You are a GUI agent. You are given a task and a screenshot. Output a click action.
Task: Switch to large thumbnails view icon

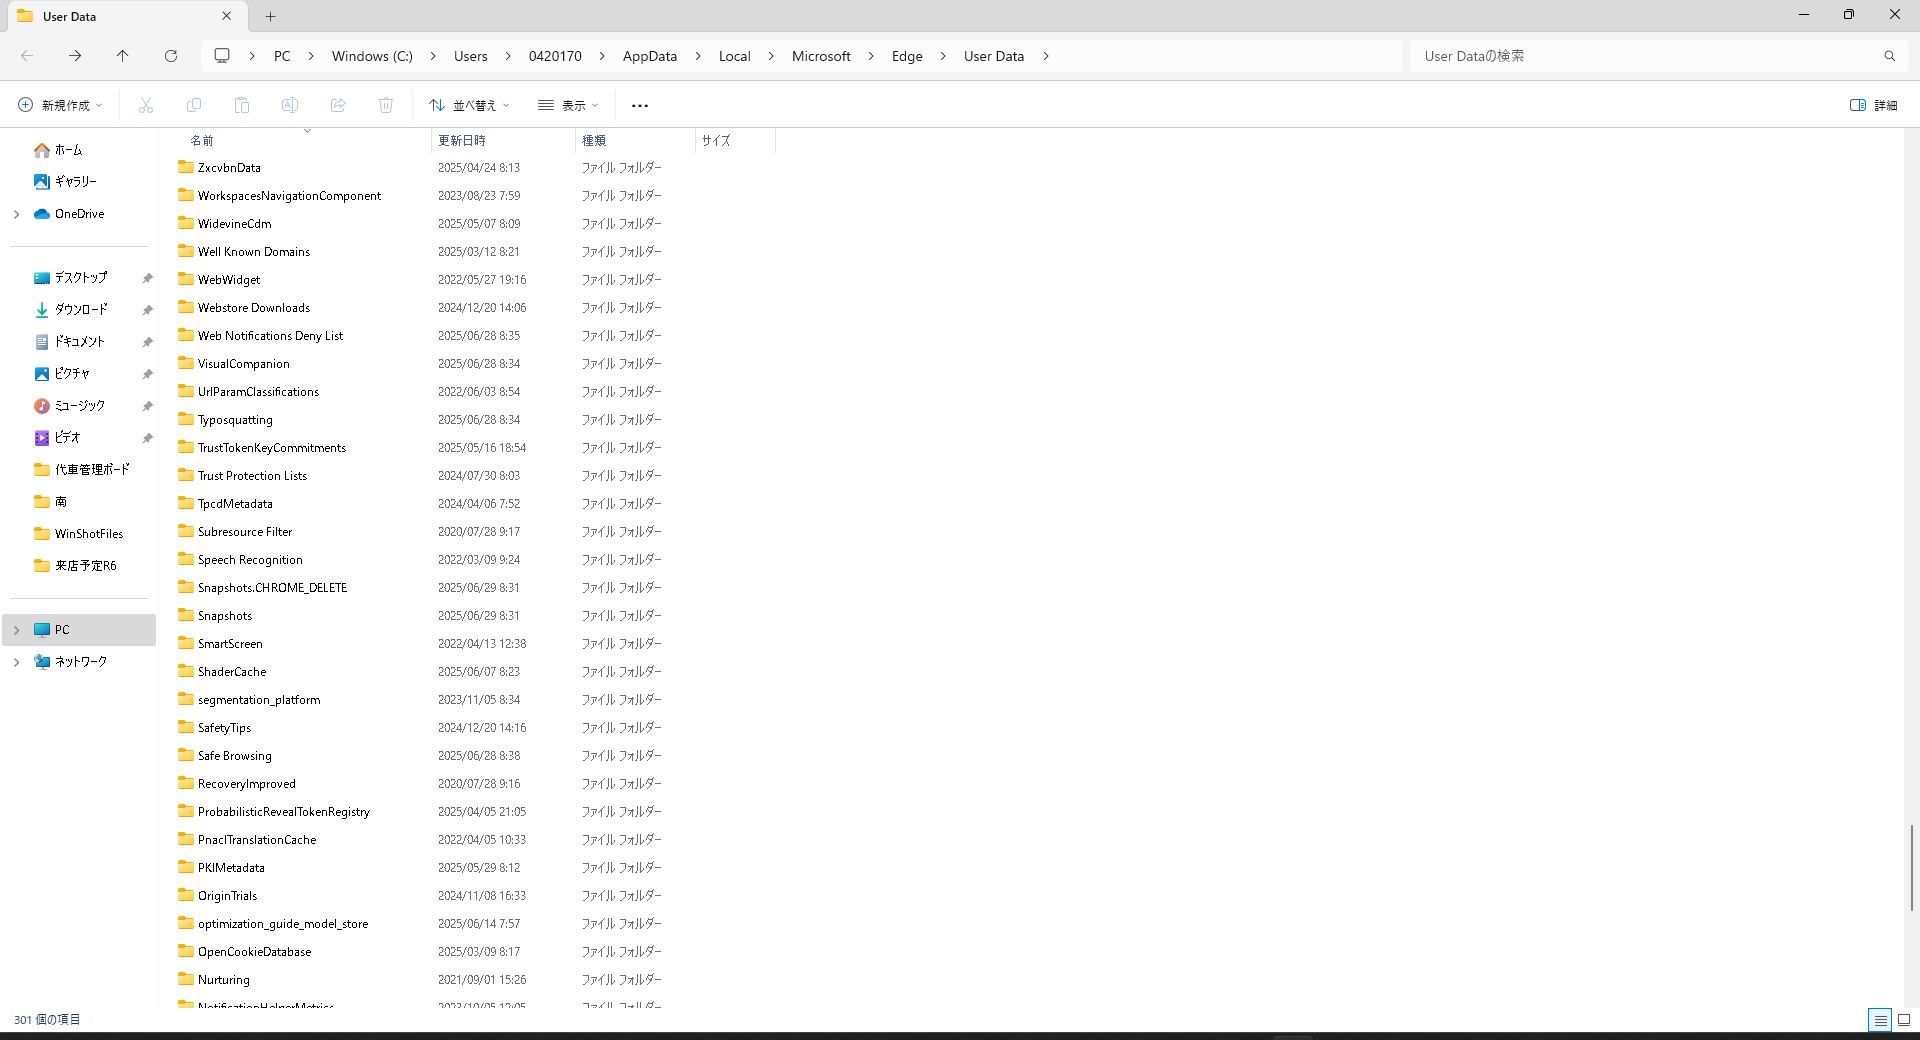pos(1904,1020)
